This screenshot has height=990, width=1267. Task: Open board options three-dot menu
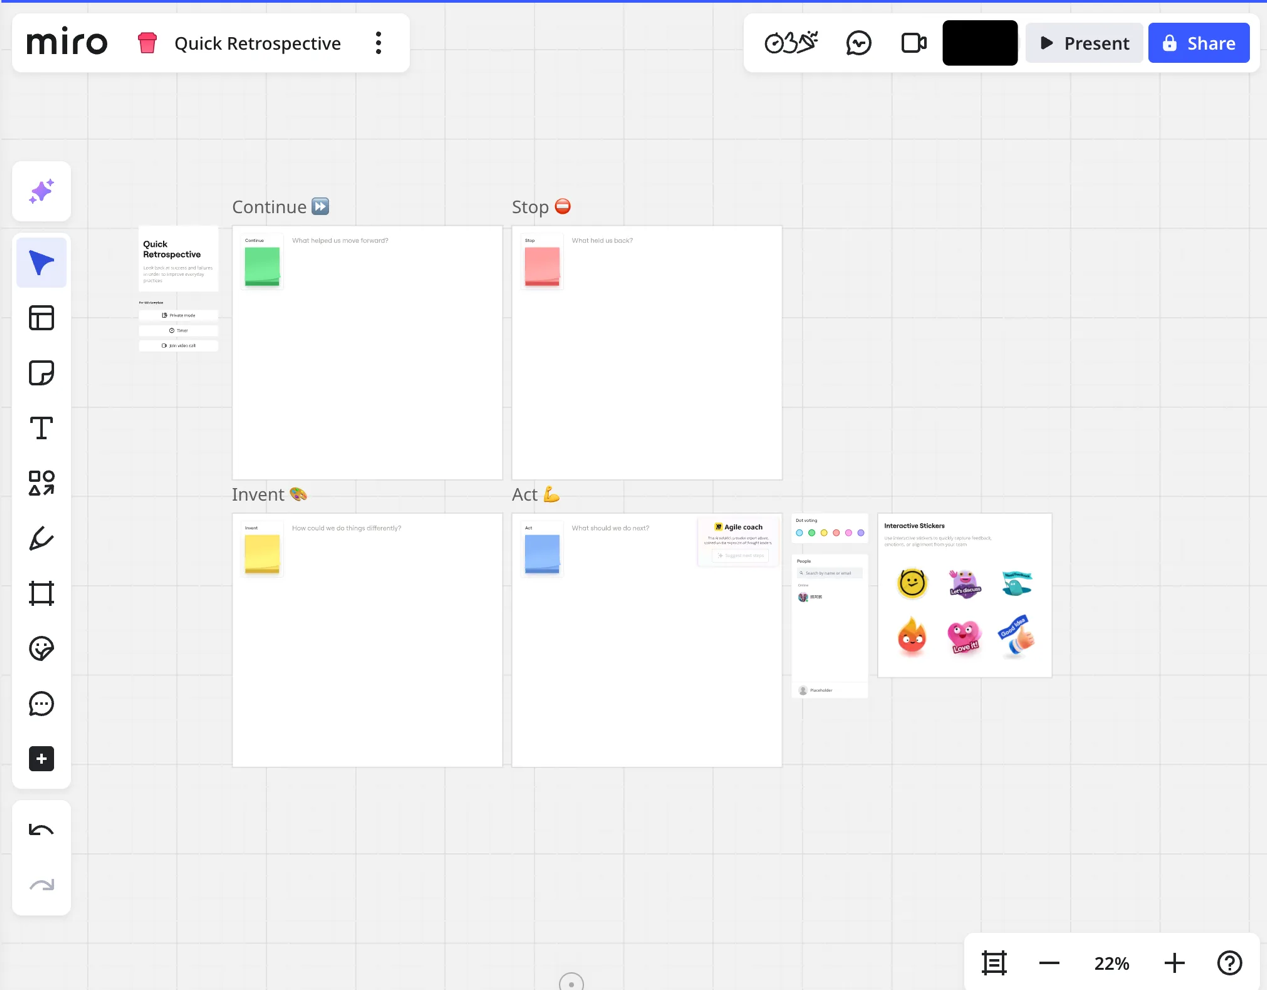pyautogui.click(x=378, y=43)
